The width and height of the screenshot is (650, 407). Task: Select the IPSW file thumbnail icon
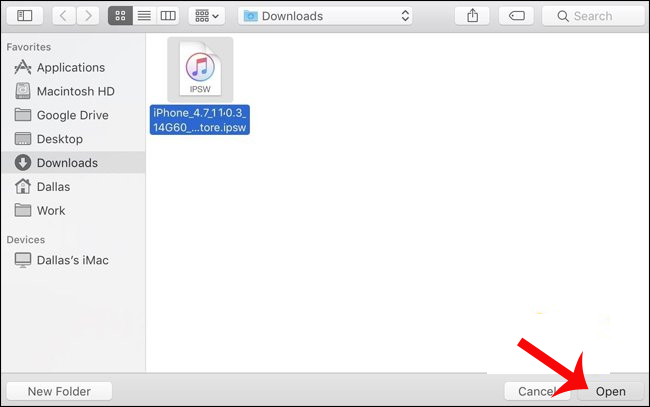coord(200,69)
